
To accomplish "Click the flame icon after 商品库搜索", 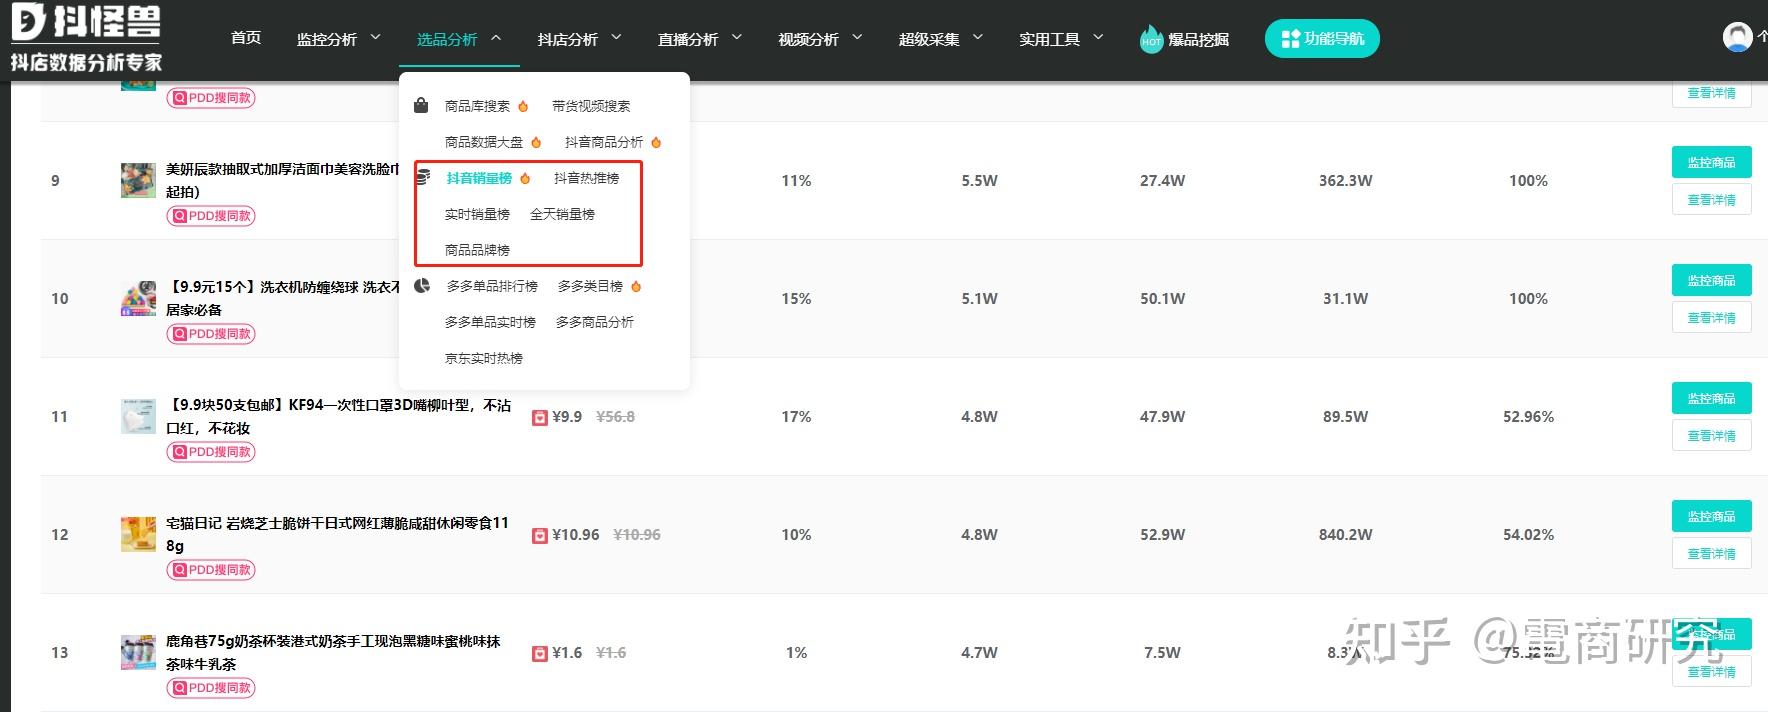I will [x=523, y=106].
